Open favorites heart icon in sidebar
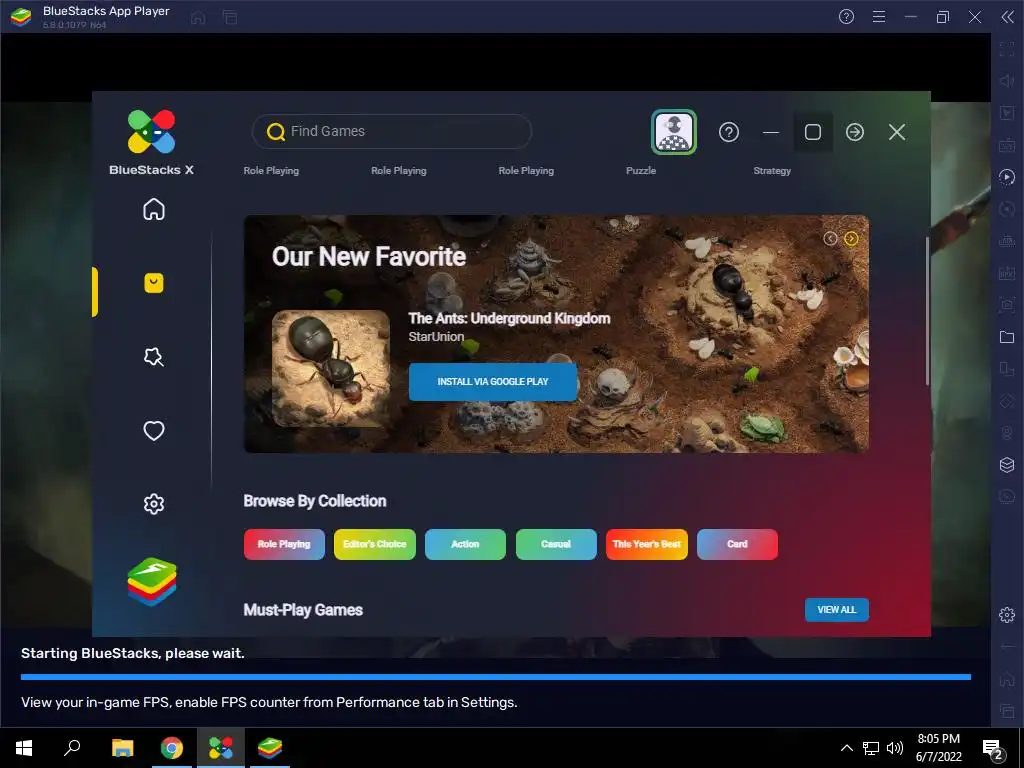This screenshot has height=768, width=1024. [154, 430]
